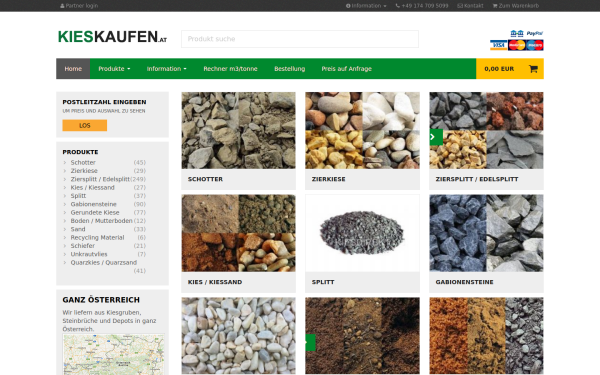Select the Home menu item
The height and width of the screenshot is (375, 600).
(73, 69)
